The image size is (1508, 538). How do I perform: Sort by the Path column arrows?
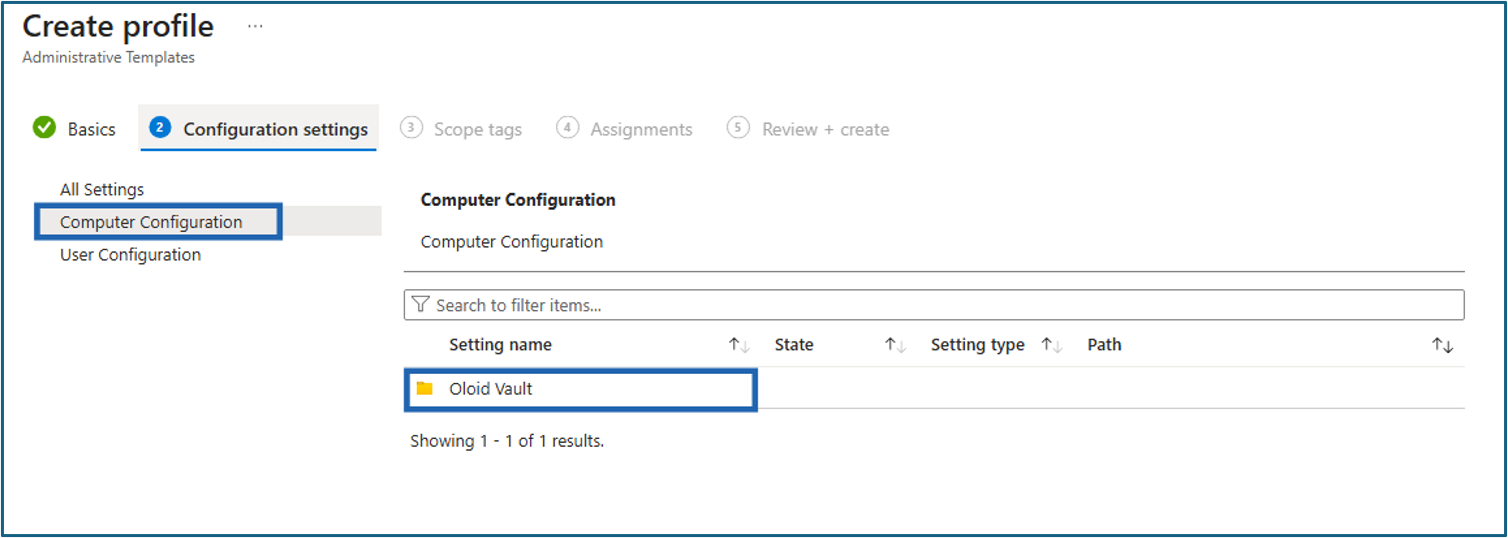pyautogui.click(x=1442, y=345)
